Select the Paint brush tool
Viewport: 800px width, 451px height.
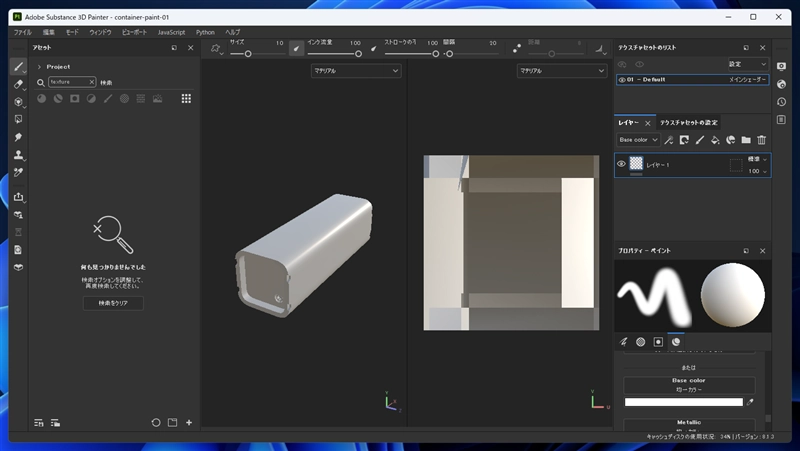click(18, 66)
